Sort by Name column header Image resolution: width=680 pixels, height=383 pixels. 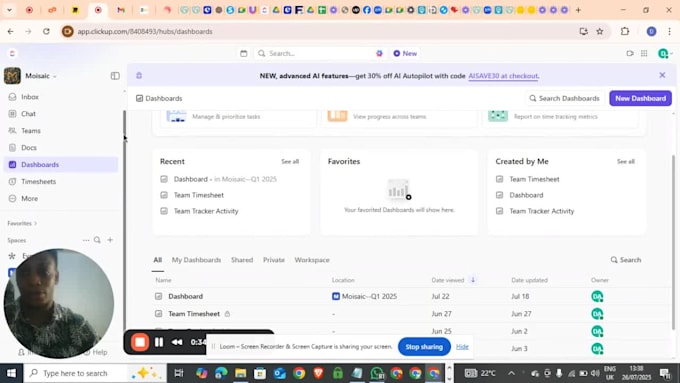click(x=163, y=280)
